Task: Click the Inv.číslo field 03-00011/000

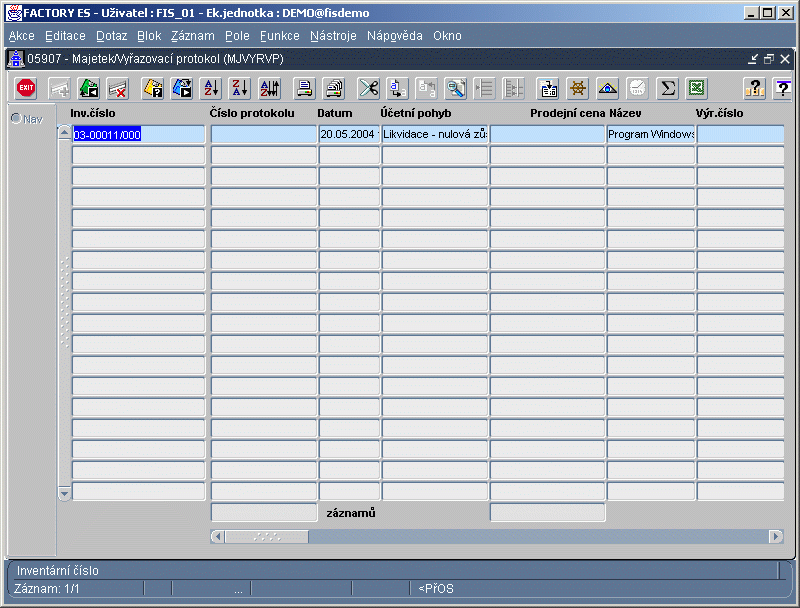Action: (138, 134)
